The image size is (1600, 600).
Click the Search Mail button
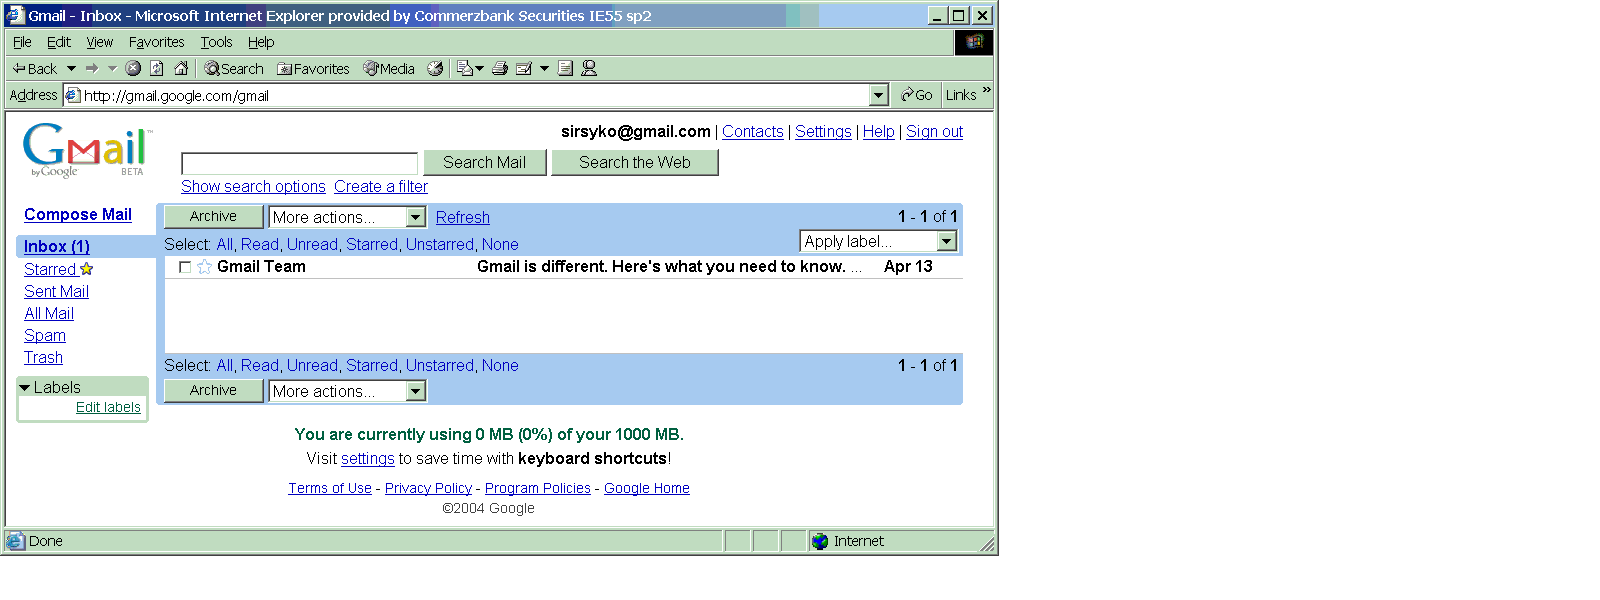click(484, 162)
